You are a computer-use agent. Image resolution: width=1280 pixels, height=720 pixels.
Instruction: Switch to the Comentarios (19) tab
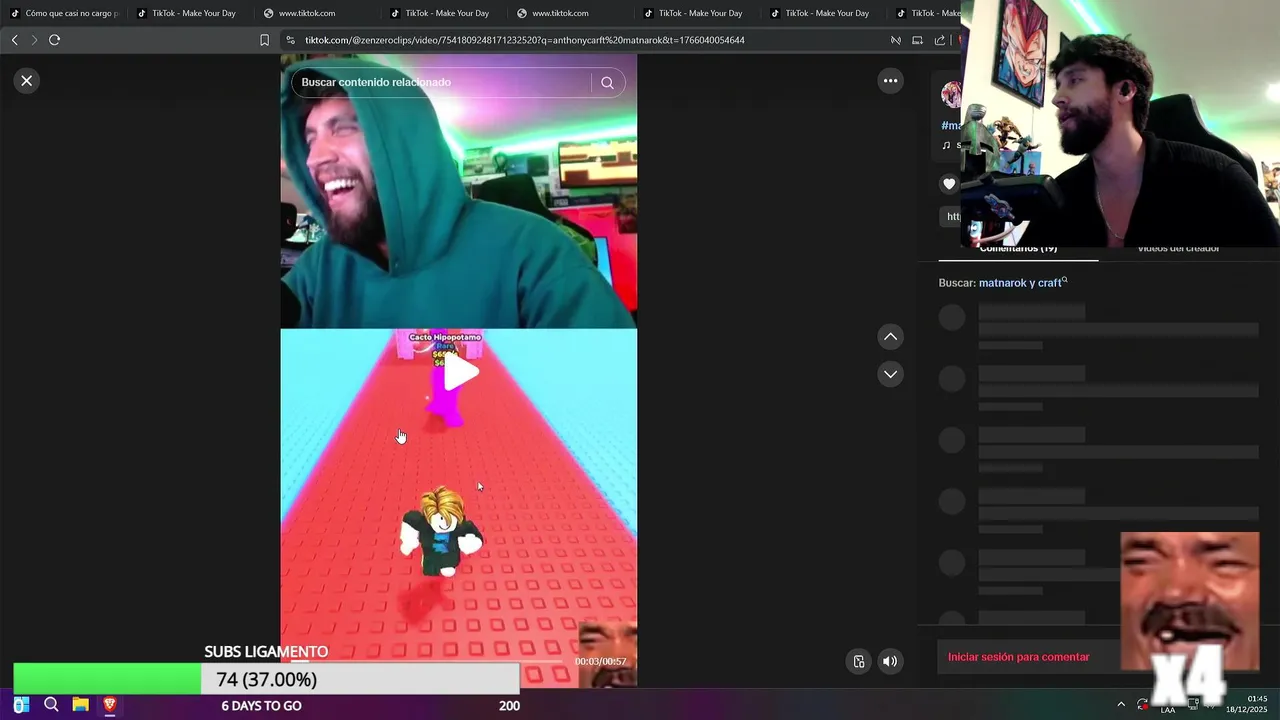tap(1018, 248)
